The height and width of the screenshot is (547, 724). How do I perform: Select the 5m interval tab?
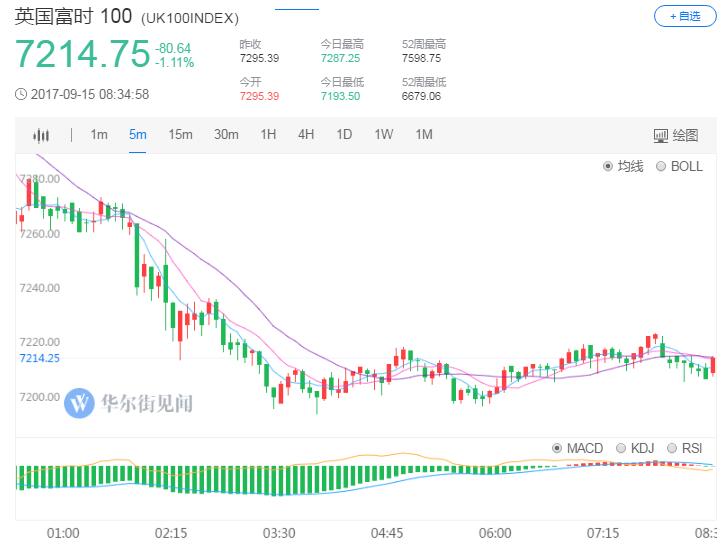click(x=138, y=134)
